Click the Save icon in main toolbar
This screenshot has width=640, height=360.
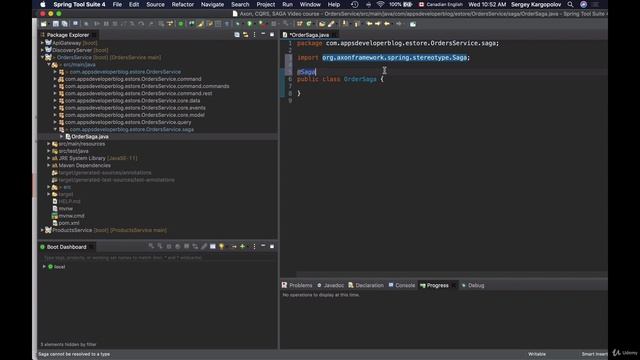pyautogui.click(x=56, y=24)
